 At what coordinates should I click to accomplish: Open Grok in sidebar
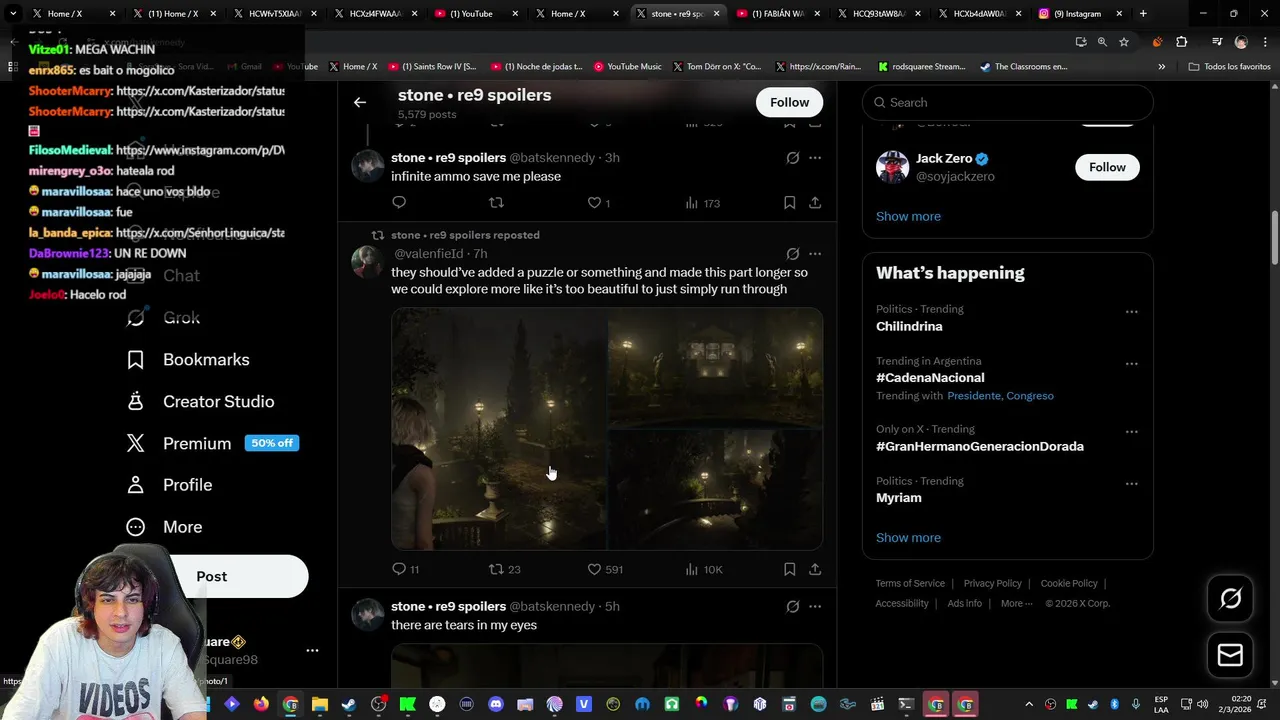pyautogui.click(x=164, y=318)
